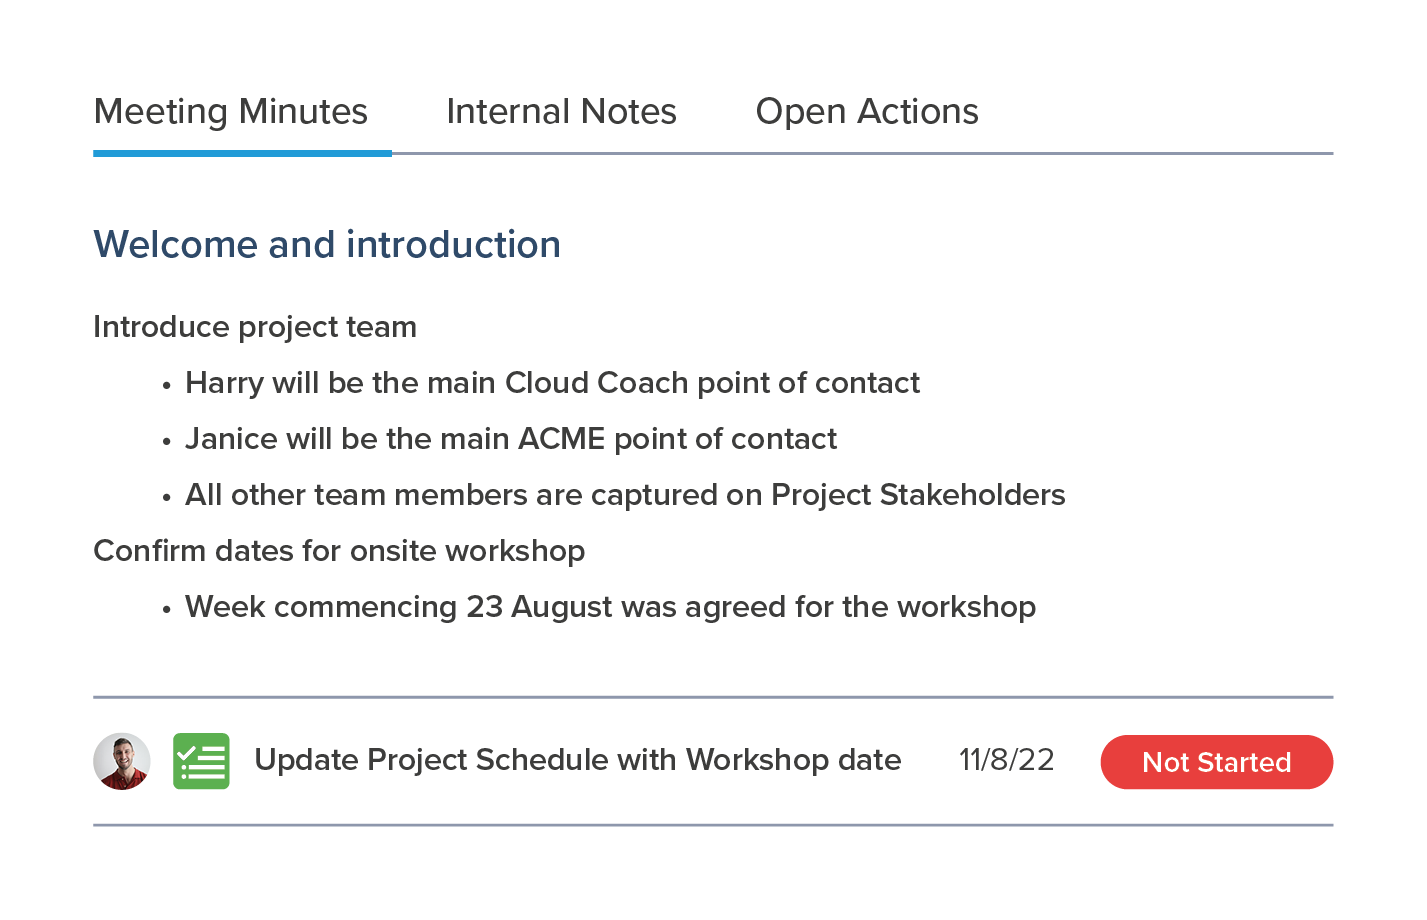Open the Meeting Minutes tab
Image resolution: width=1427 pixels, height=920 pixels.
point(231,112)
